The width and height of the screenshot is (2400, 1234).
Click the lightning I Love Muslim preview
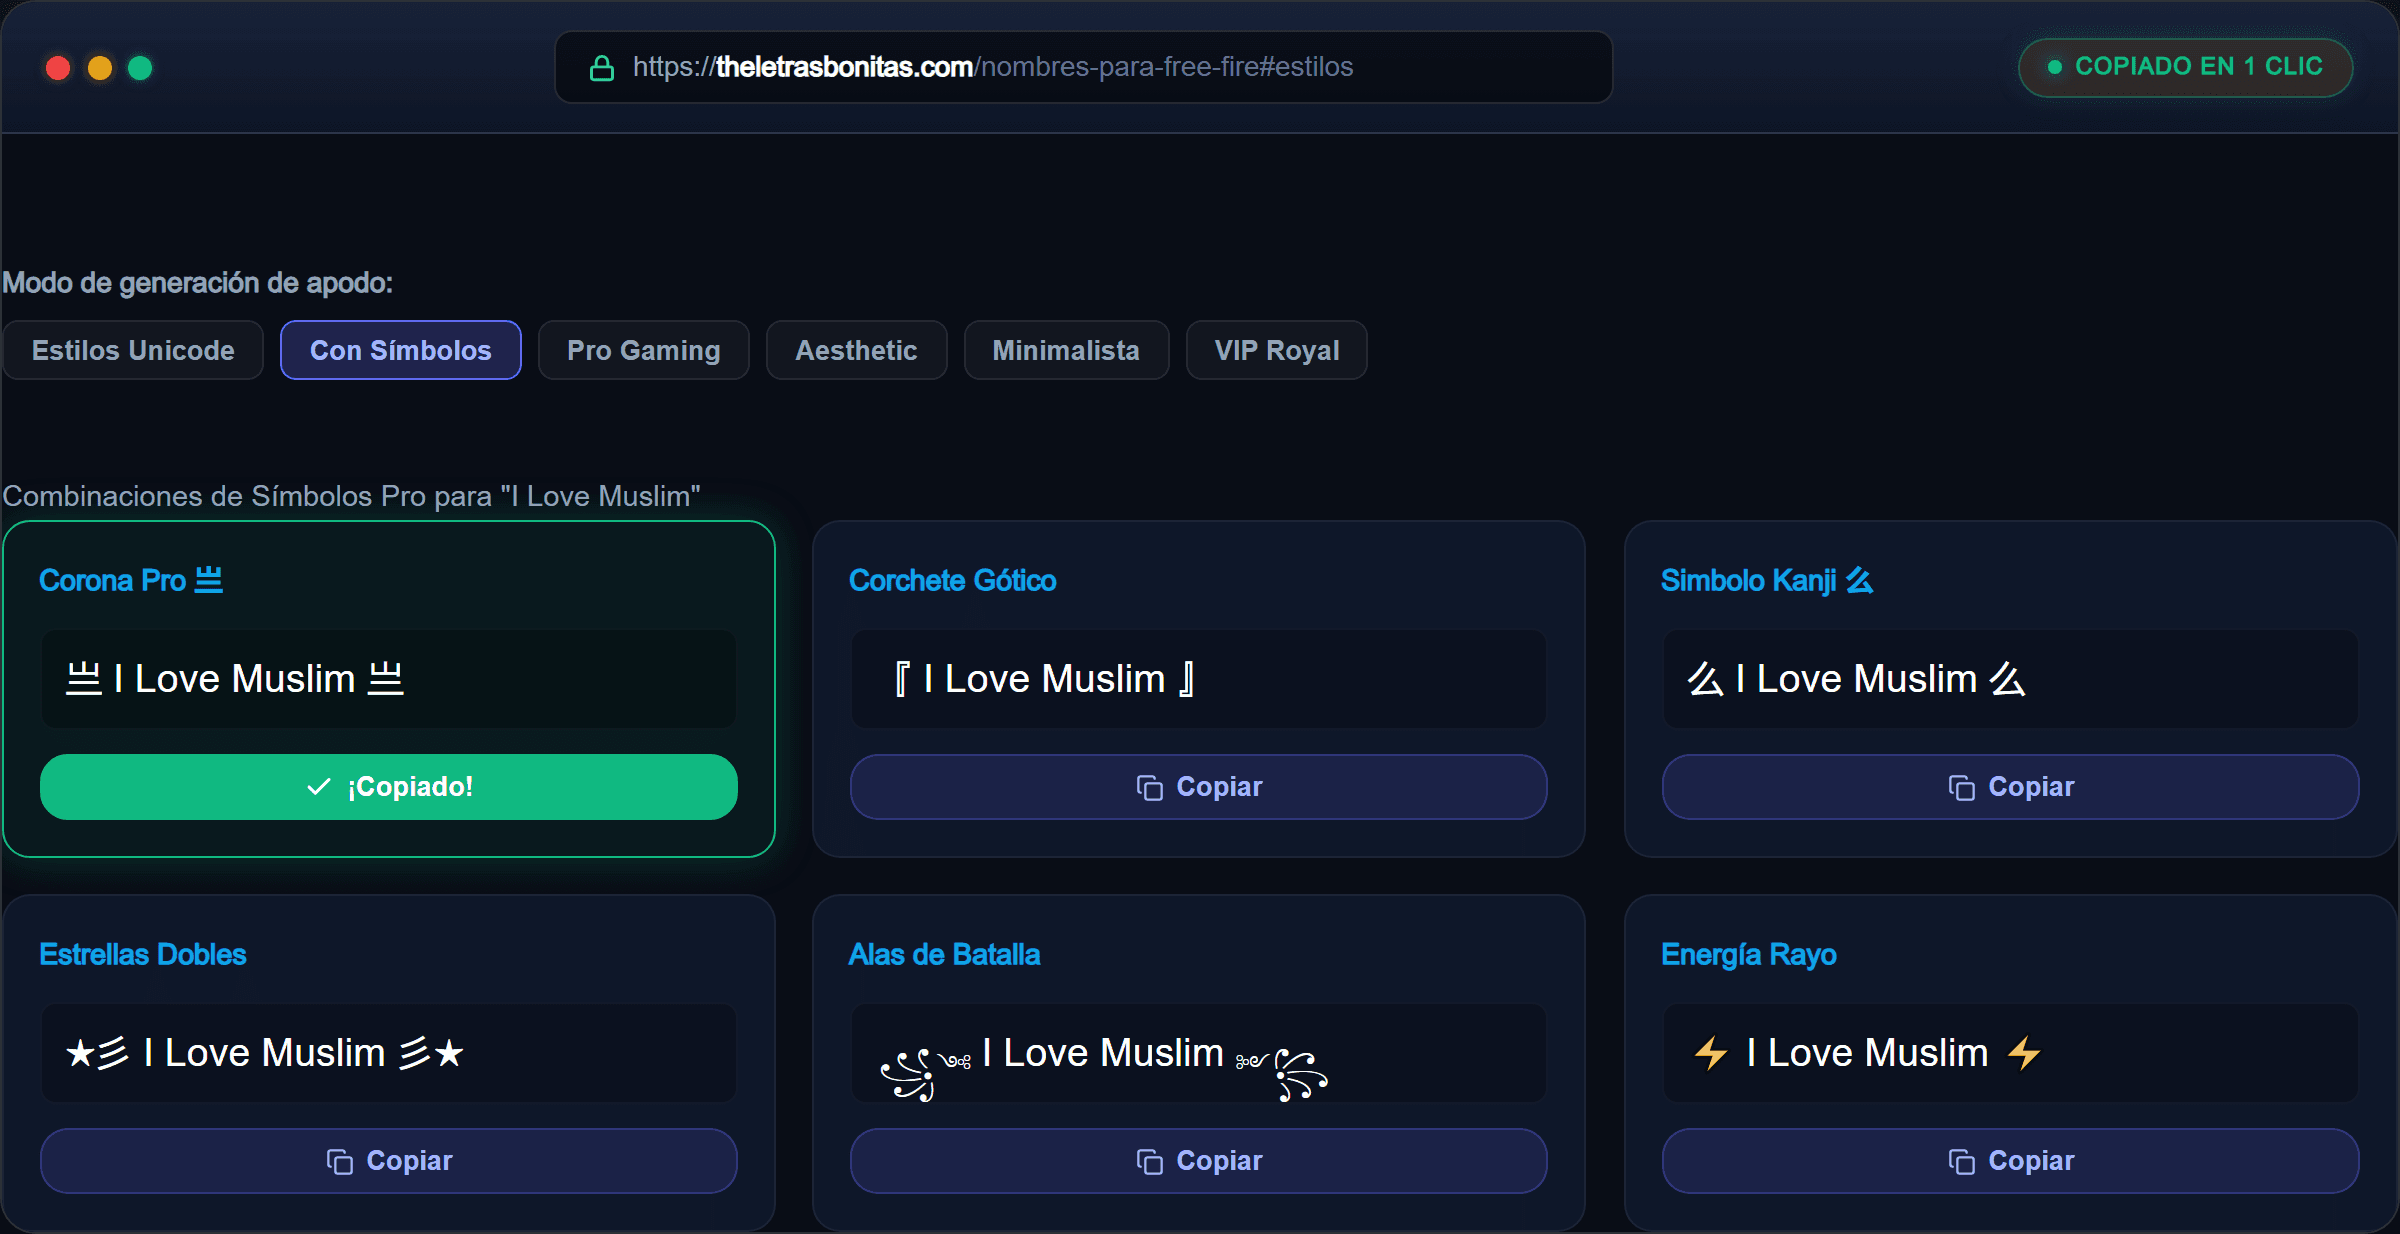(2011, 1053)
